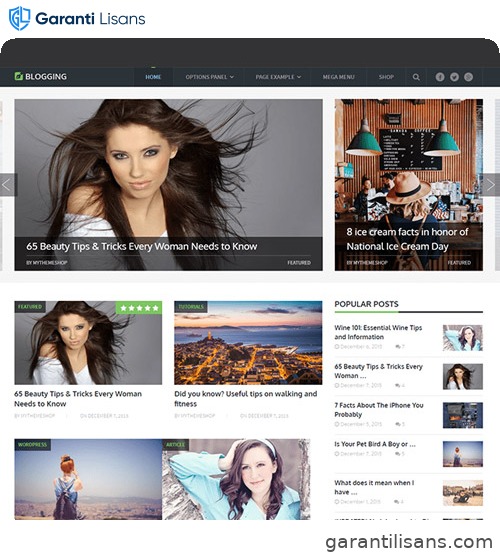Click the popular beauty tips small thumbnail
The image size is (500, 558).
click(463, 377)
